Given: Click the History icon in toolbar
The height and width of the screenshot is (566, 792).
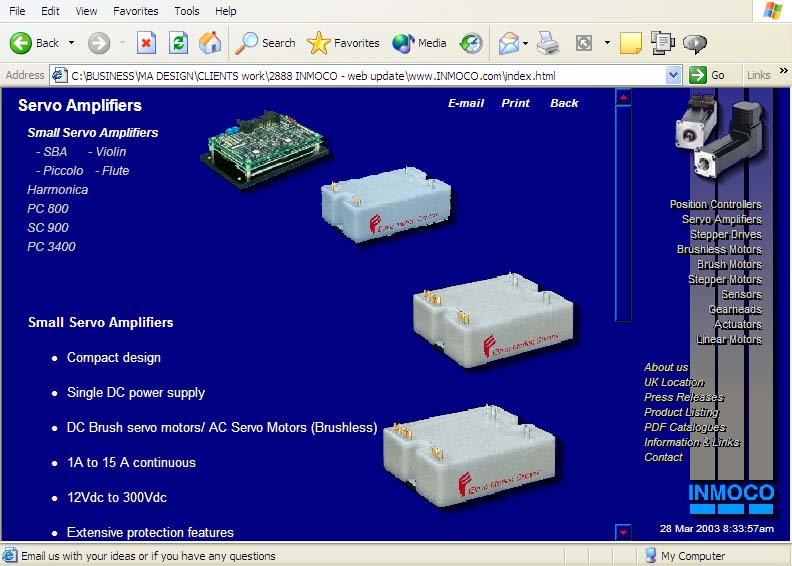Looking at the screenshot, I should click(x=471, y=43).
